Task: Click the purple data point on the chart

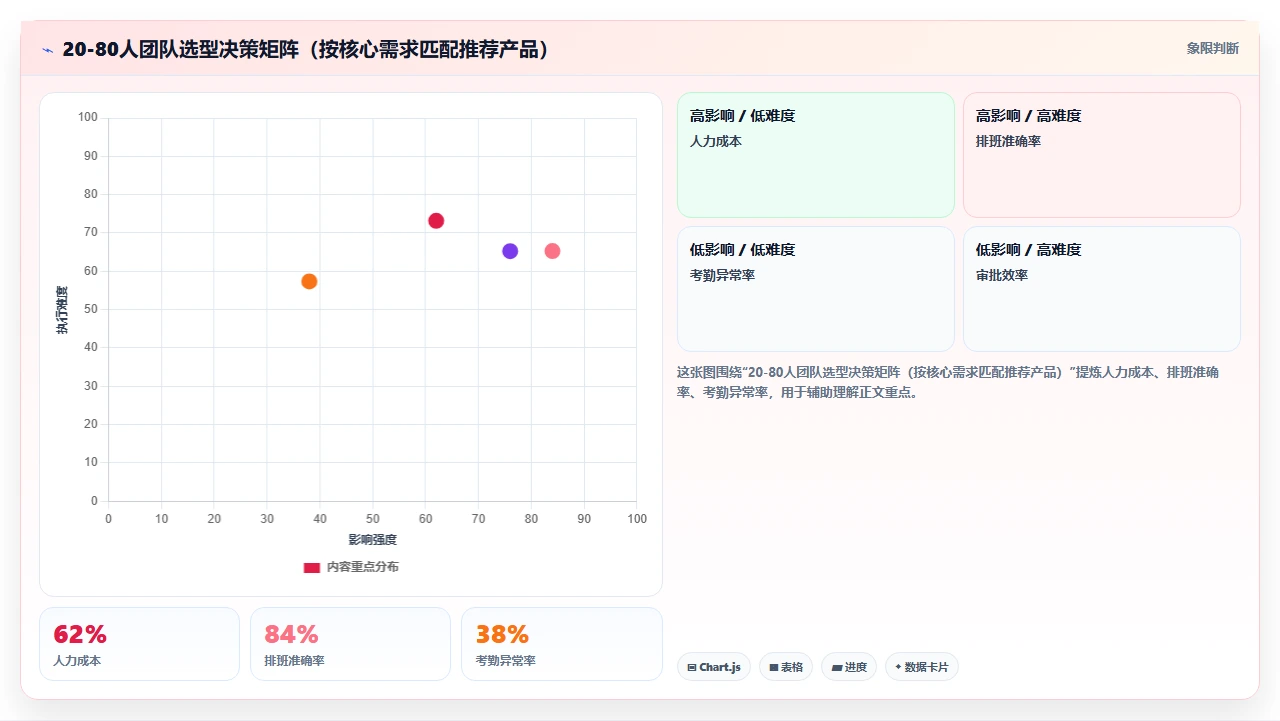Action: click(x=510, y=251)
